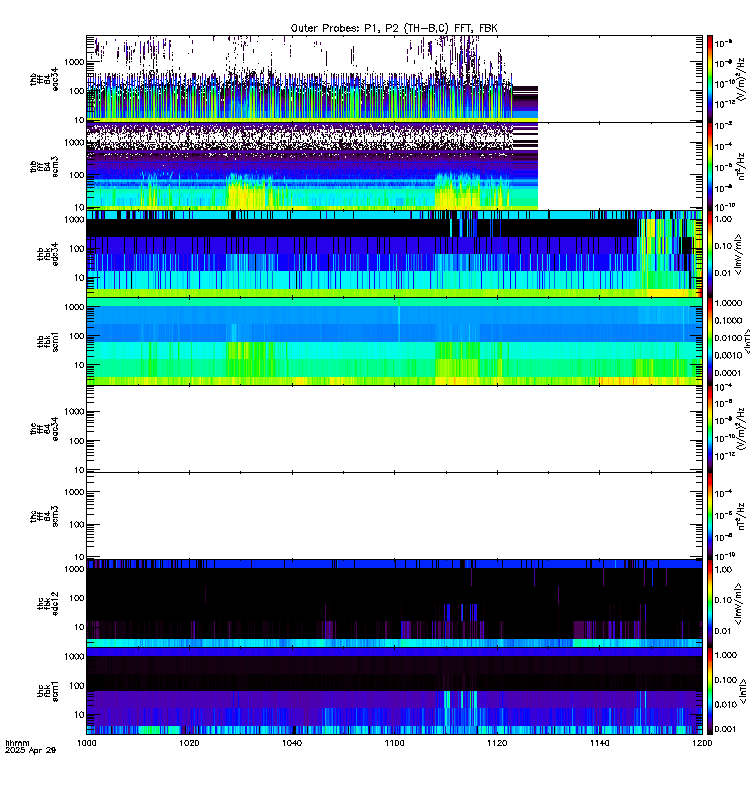Click the '2025 Apr 29' date label
The height and width of the screenshot is (800, 750).
pos(31,750)
